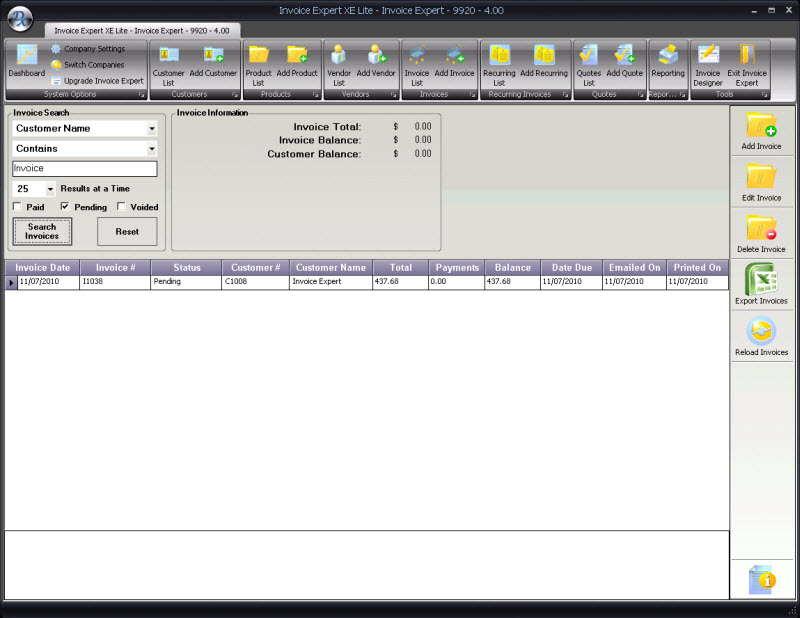Sort by Customer Name column header

coord(331,267)
